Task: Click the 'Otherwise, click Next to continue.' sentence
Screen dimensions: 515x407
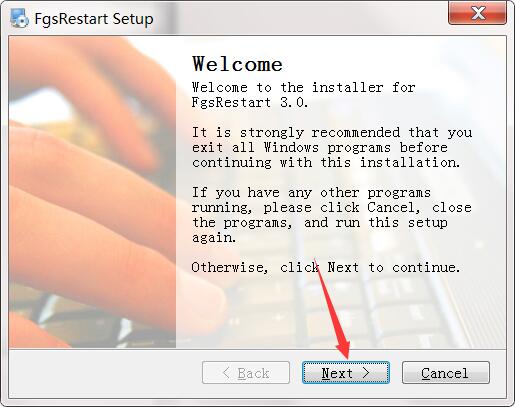Action: 326,267
